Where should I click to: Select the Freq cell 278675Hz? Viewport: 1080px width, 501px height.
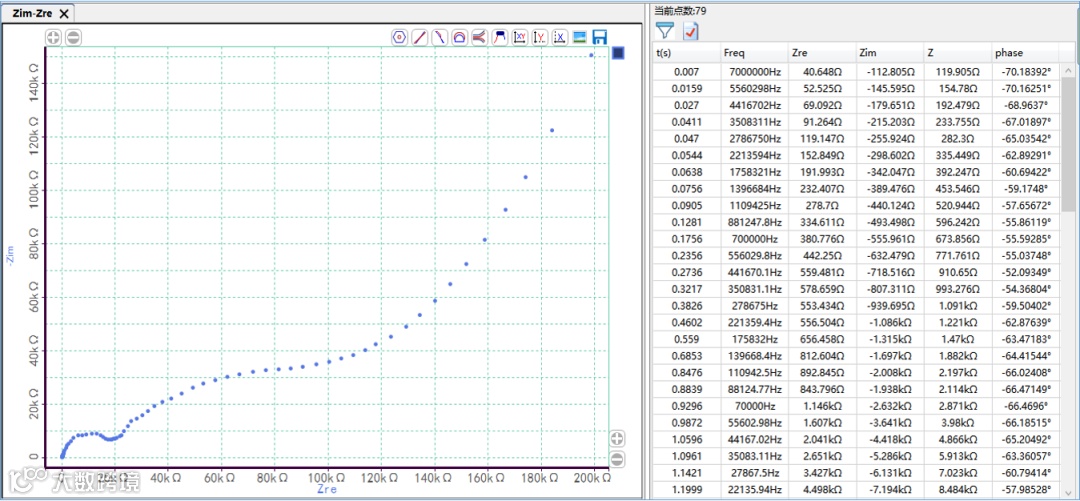tap(753, 305)
